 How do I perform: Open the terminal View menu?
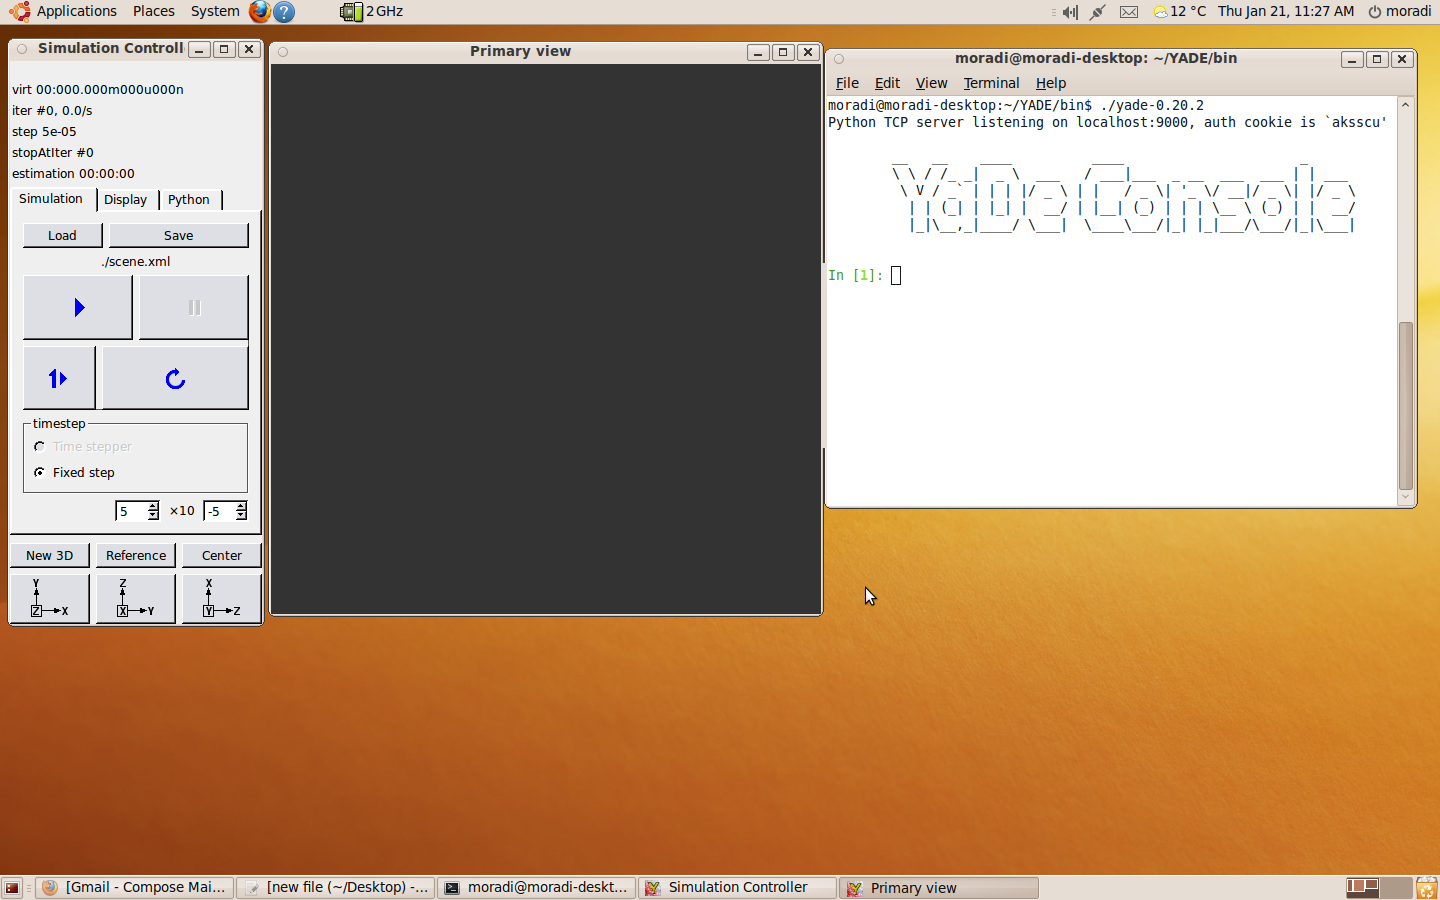[931, 83]
